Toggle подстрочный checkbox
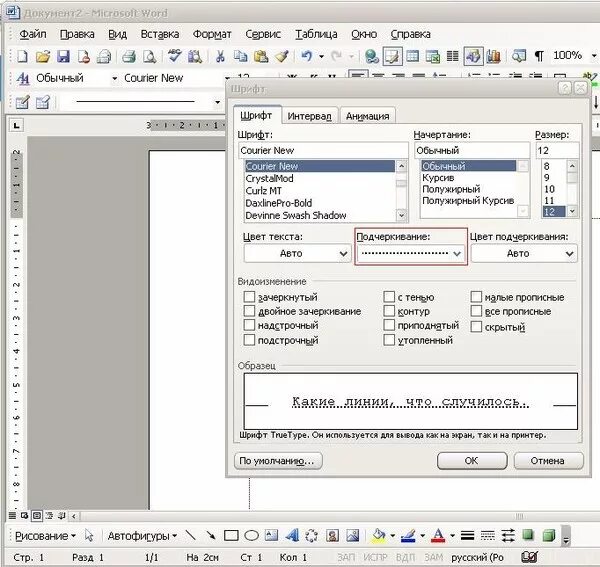The height and width of the screenshot is (567, 600). pos(249,340)
